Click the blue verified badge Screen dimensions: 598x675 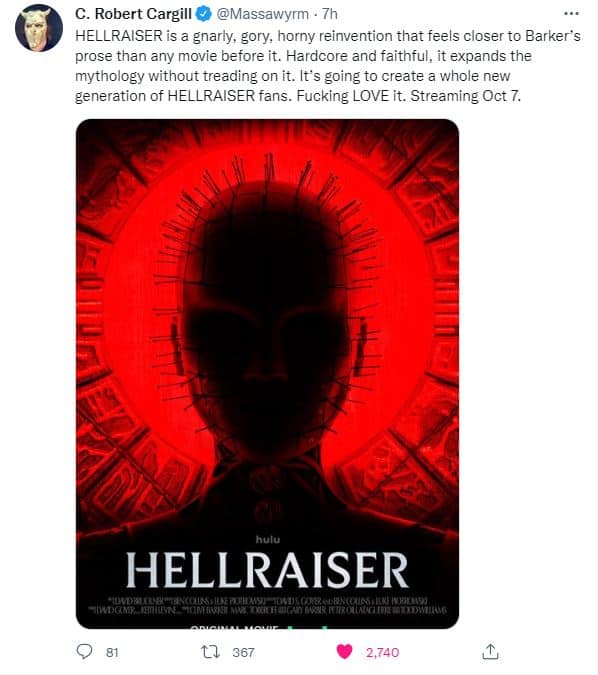[204, 14]
